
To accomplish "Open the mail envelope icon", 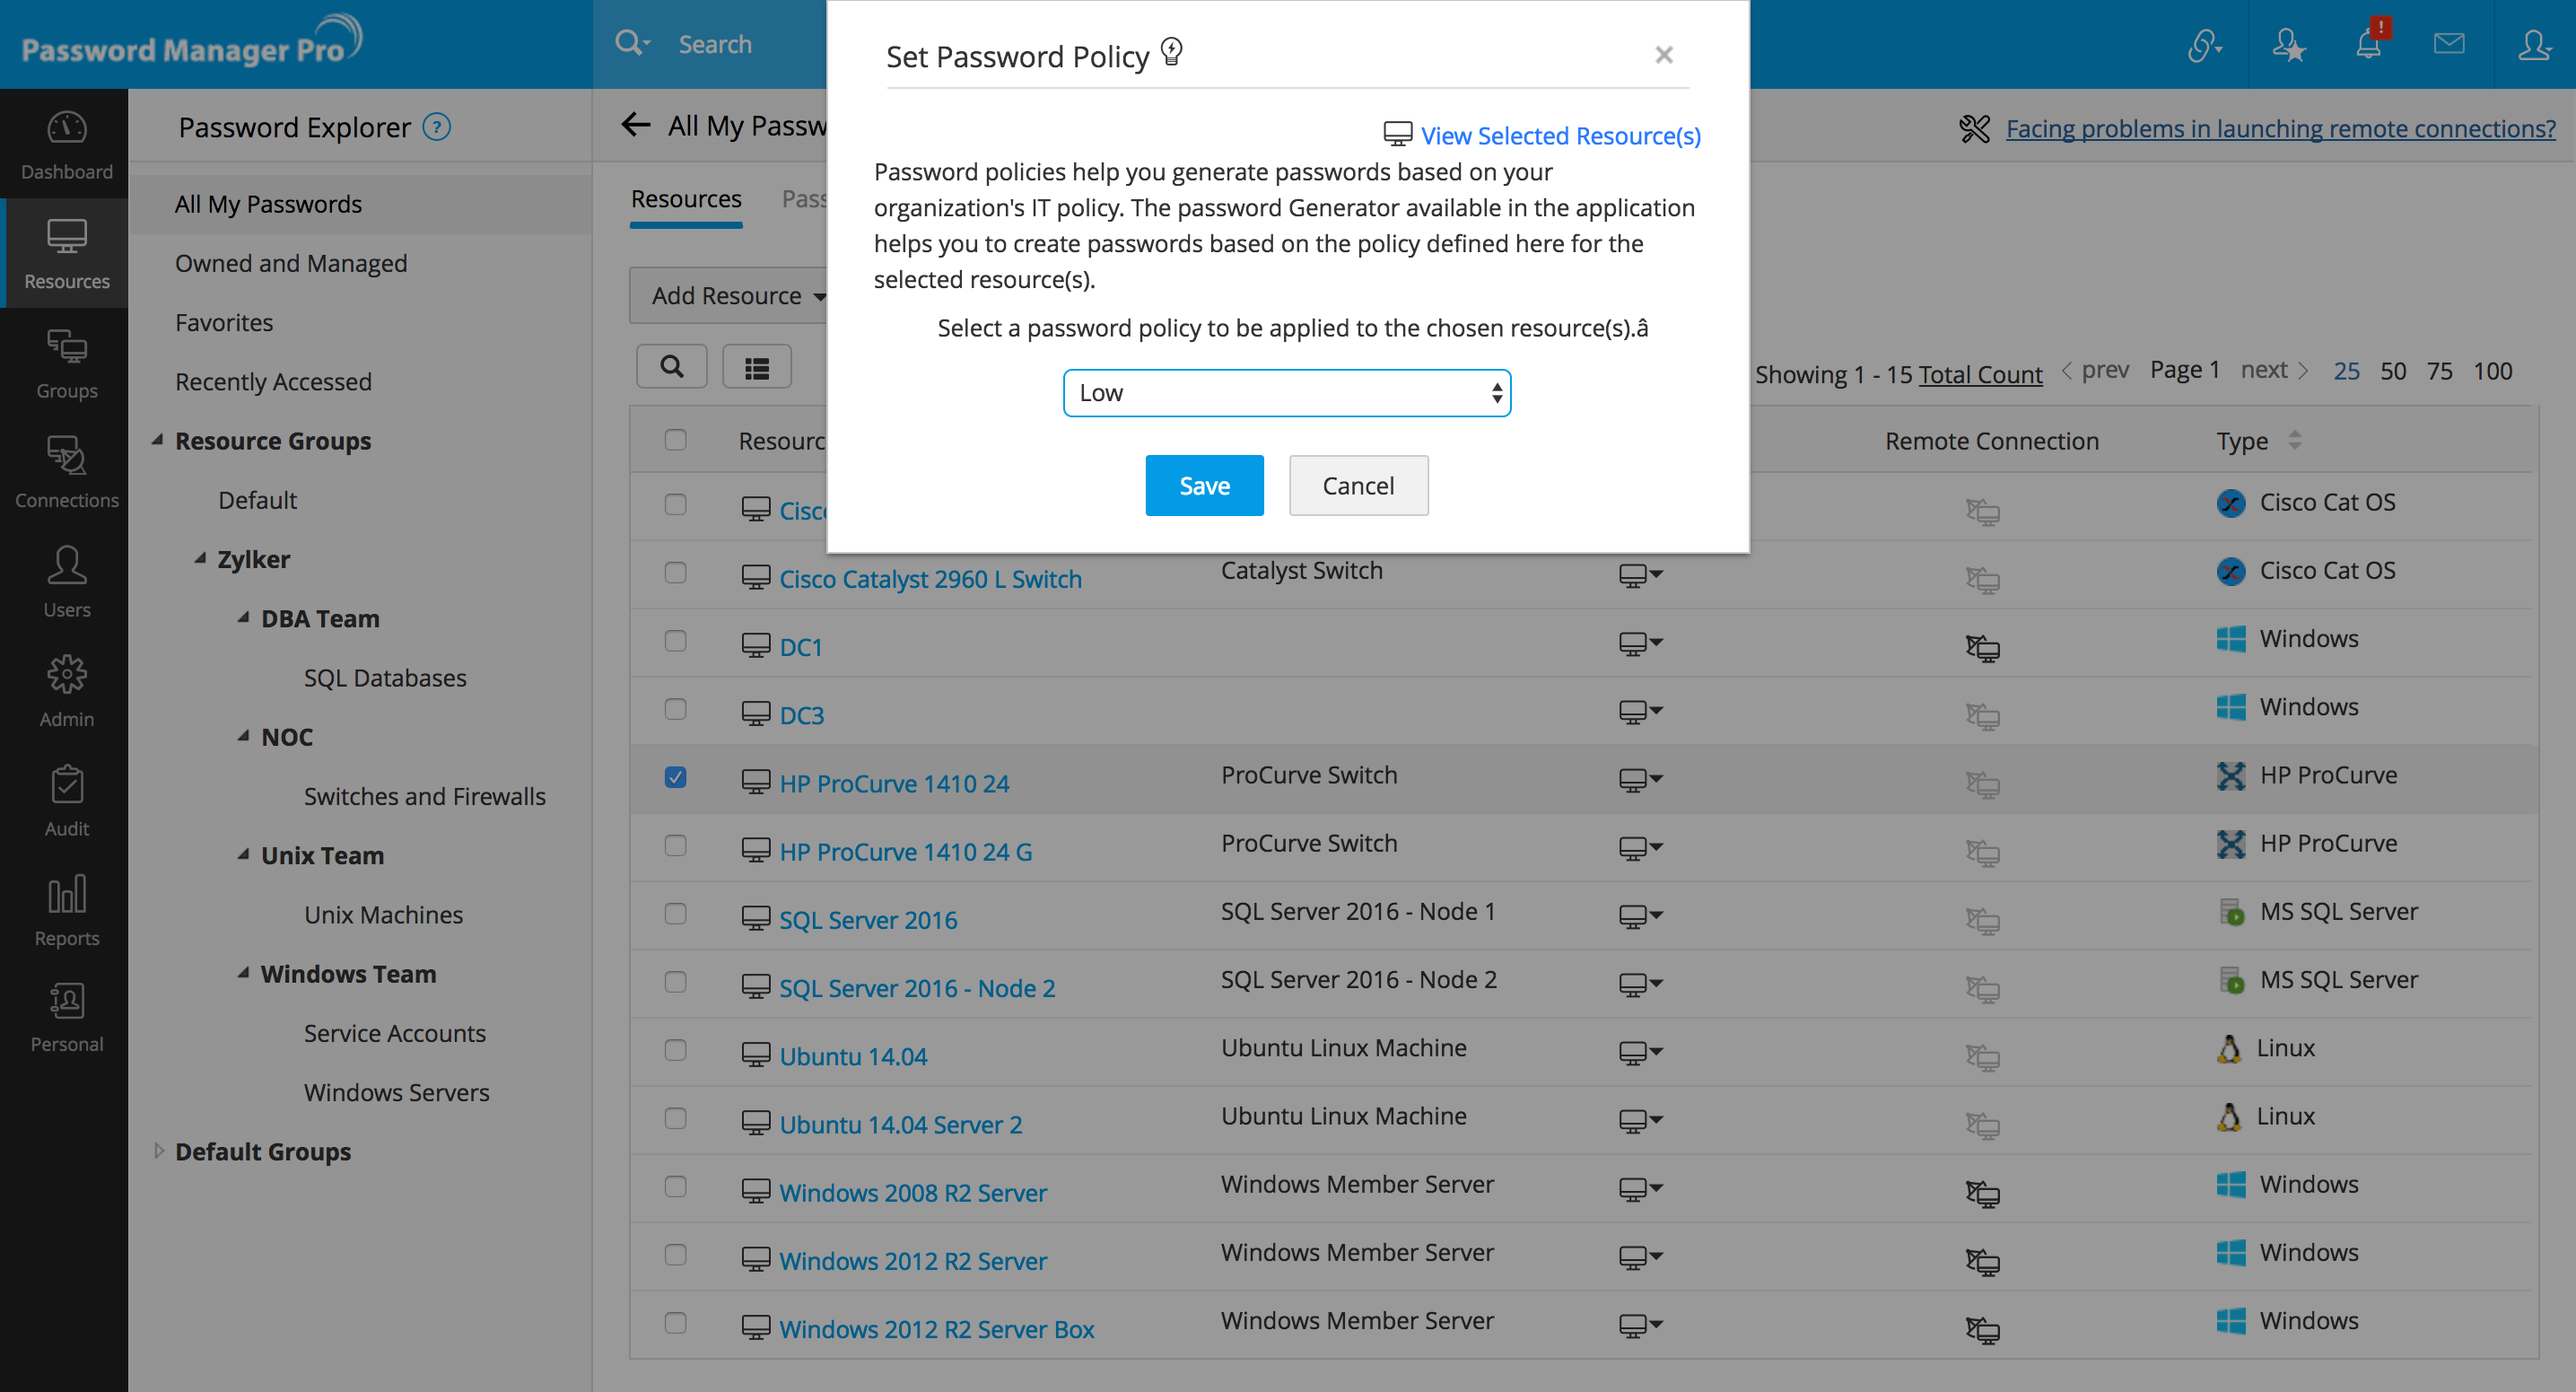I will (2448, 44).
